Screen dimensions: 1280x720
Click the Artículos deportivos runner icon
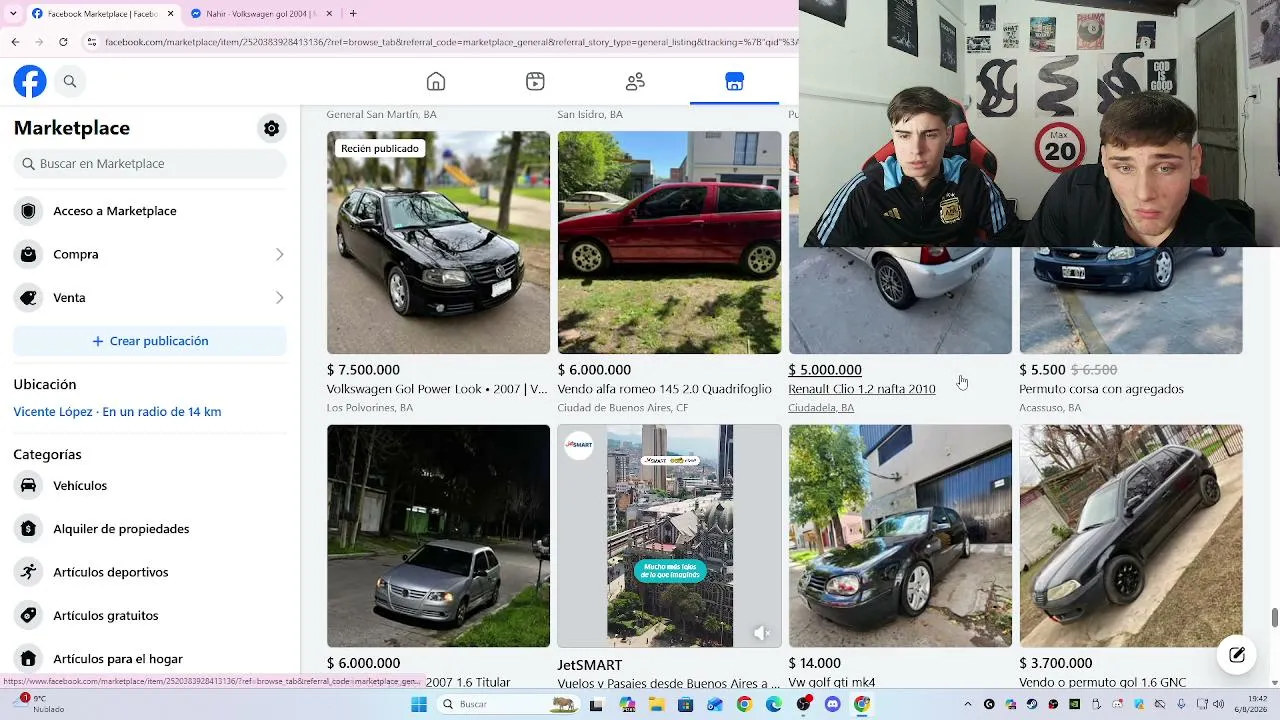click(28, 572)
